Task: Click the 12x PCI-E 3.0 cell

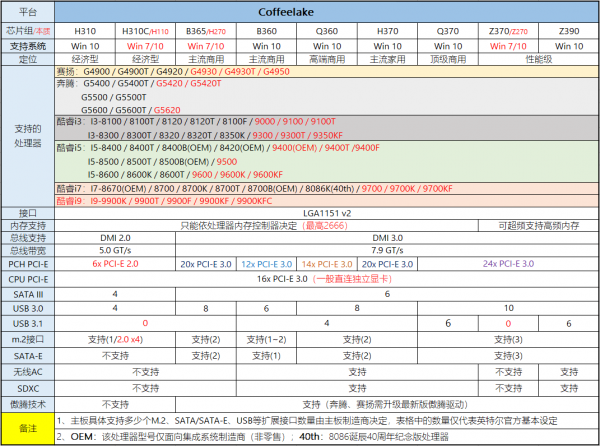Action: pos(266,264)
